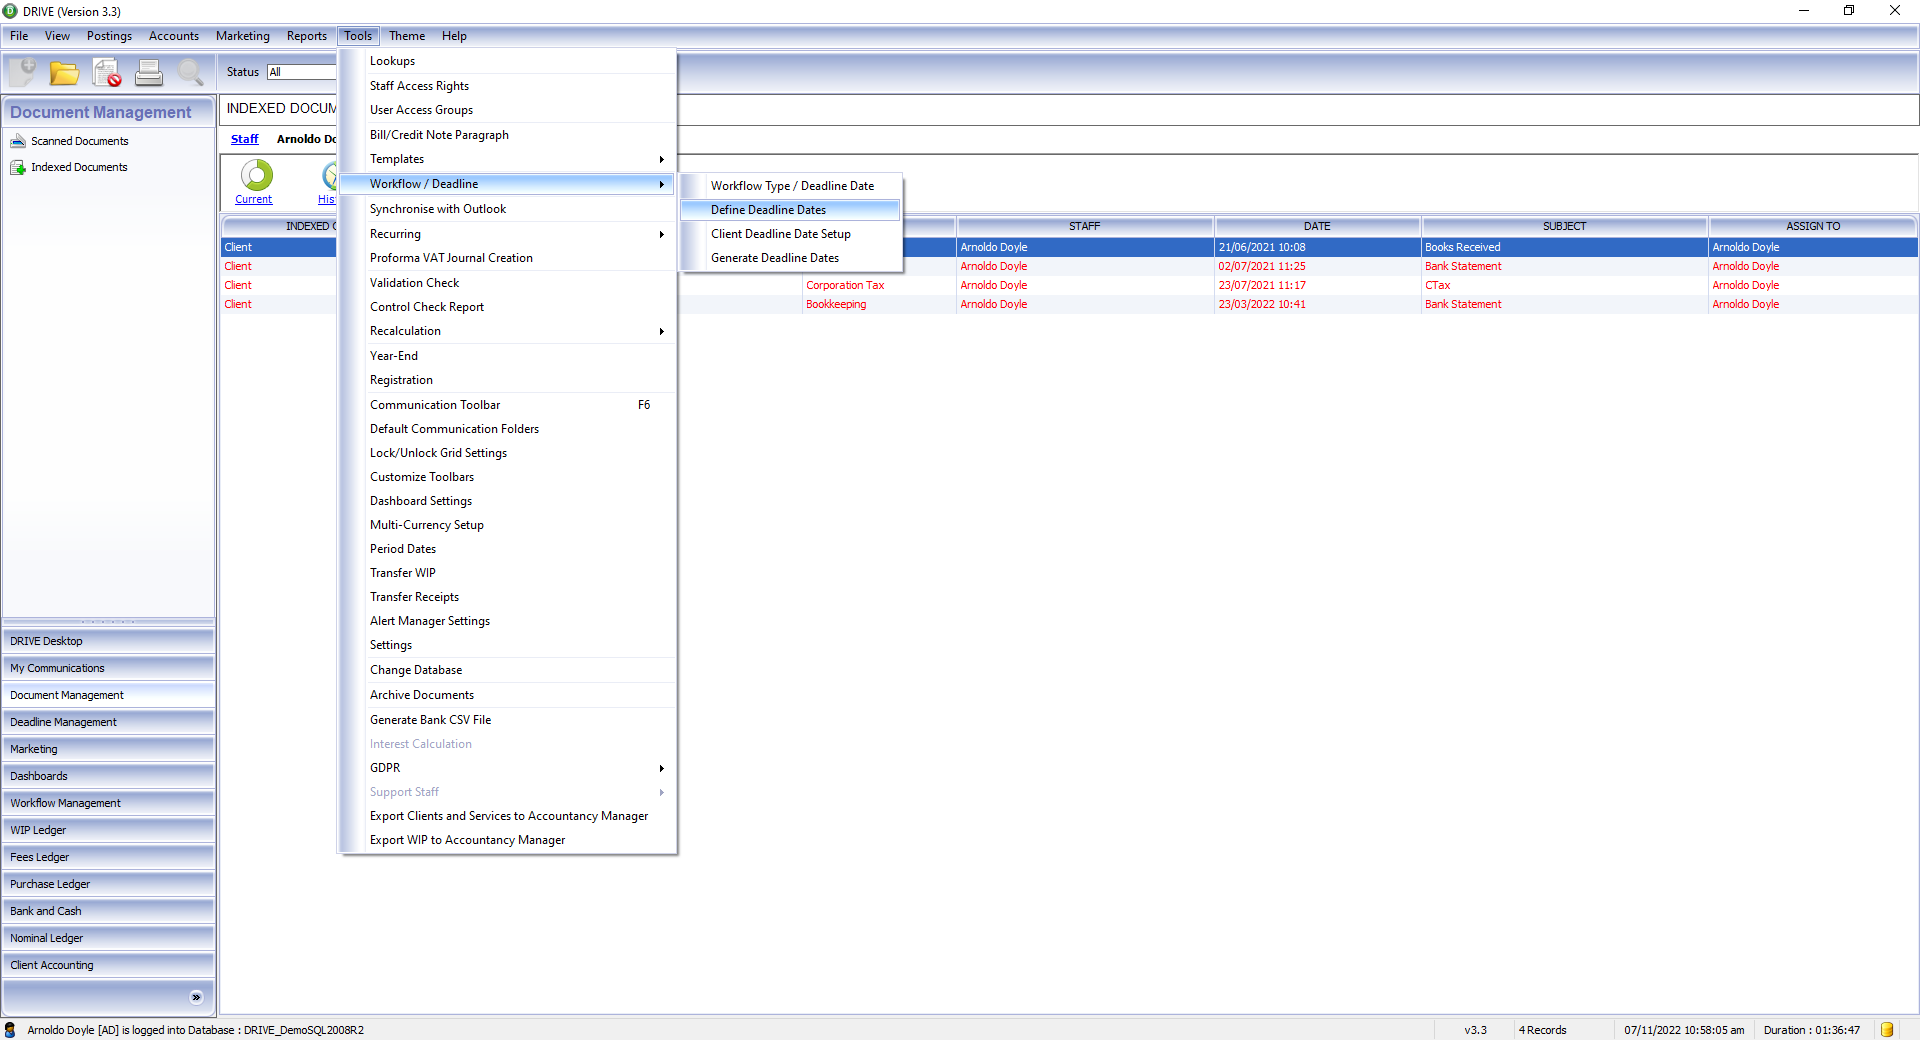Open the Reports menu

tap(307, 36)
